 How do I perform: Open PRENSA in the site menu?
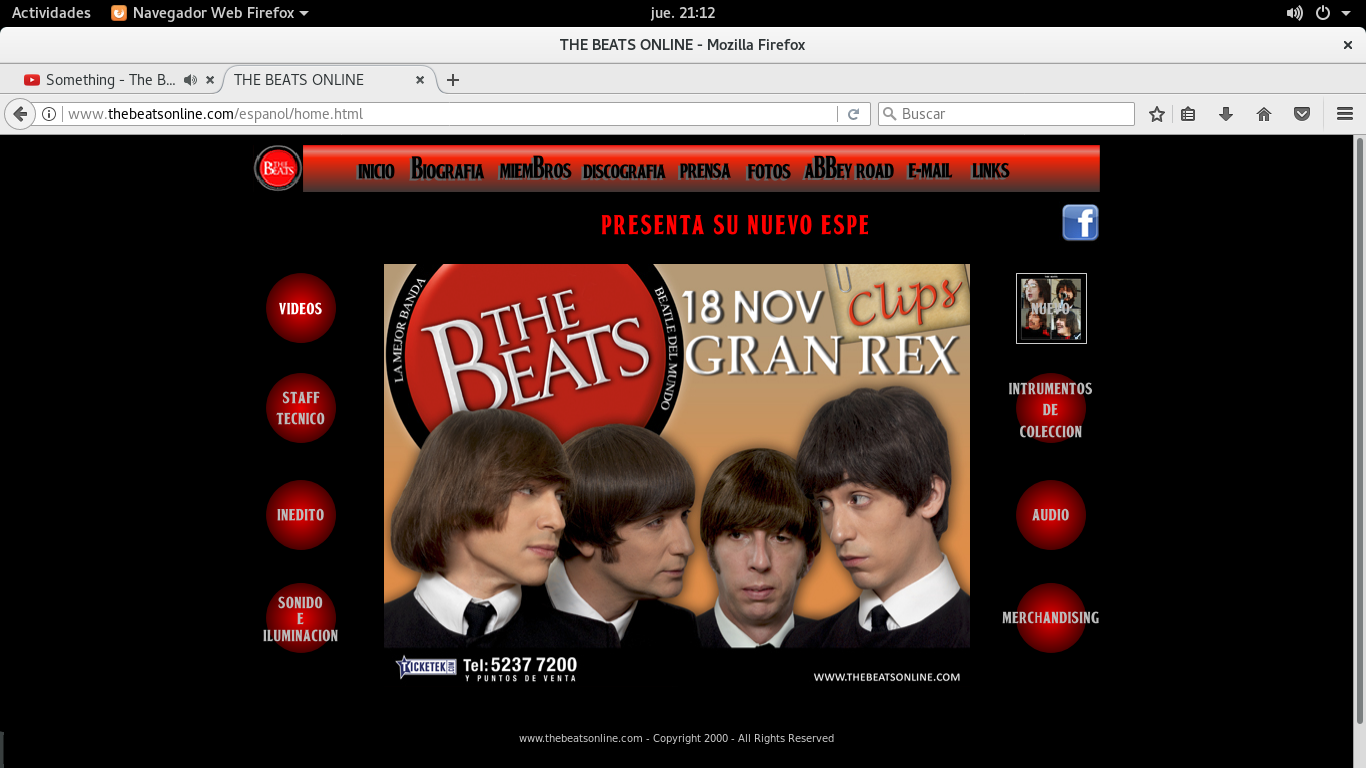tap(705, 171)
